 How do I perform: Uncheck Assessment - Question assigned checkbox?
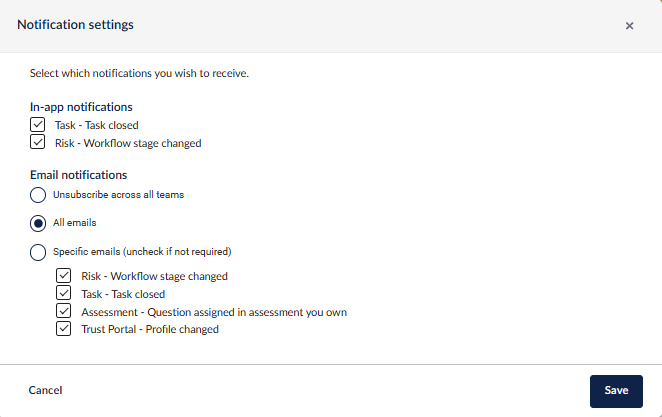64,311
